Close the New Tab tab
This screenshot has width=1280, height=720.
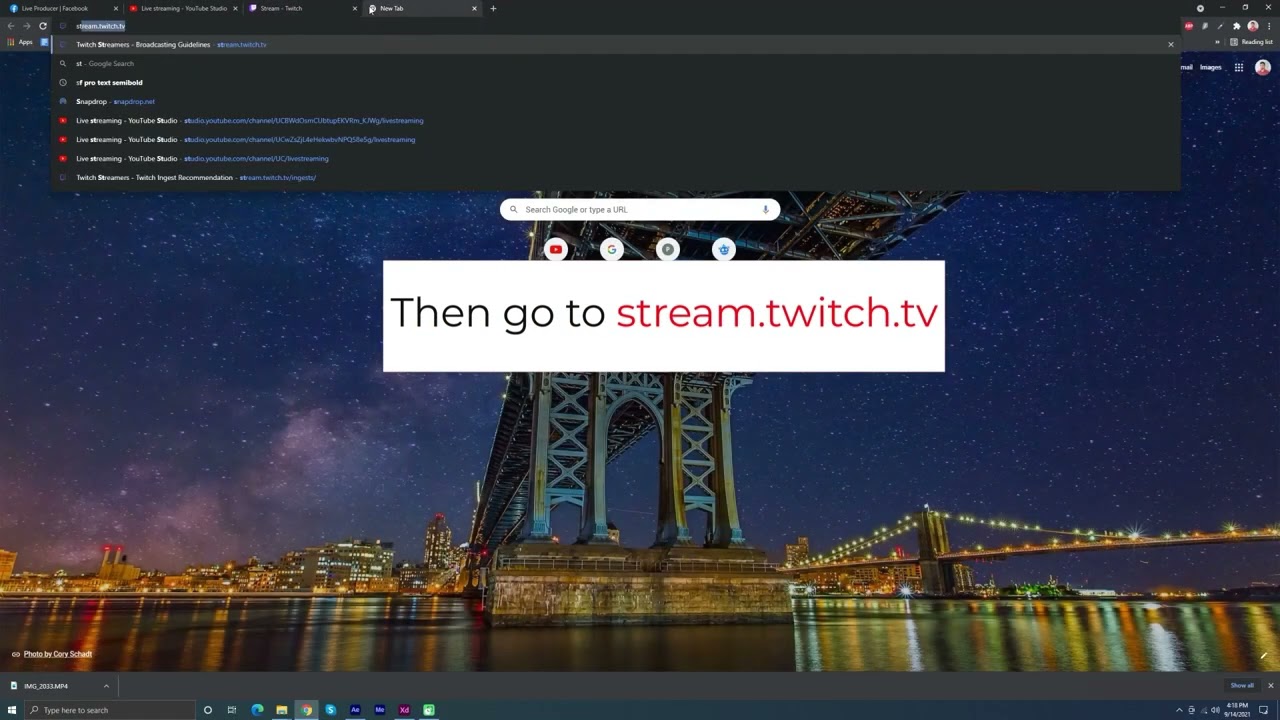(474, 8)
